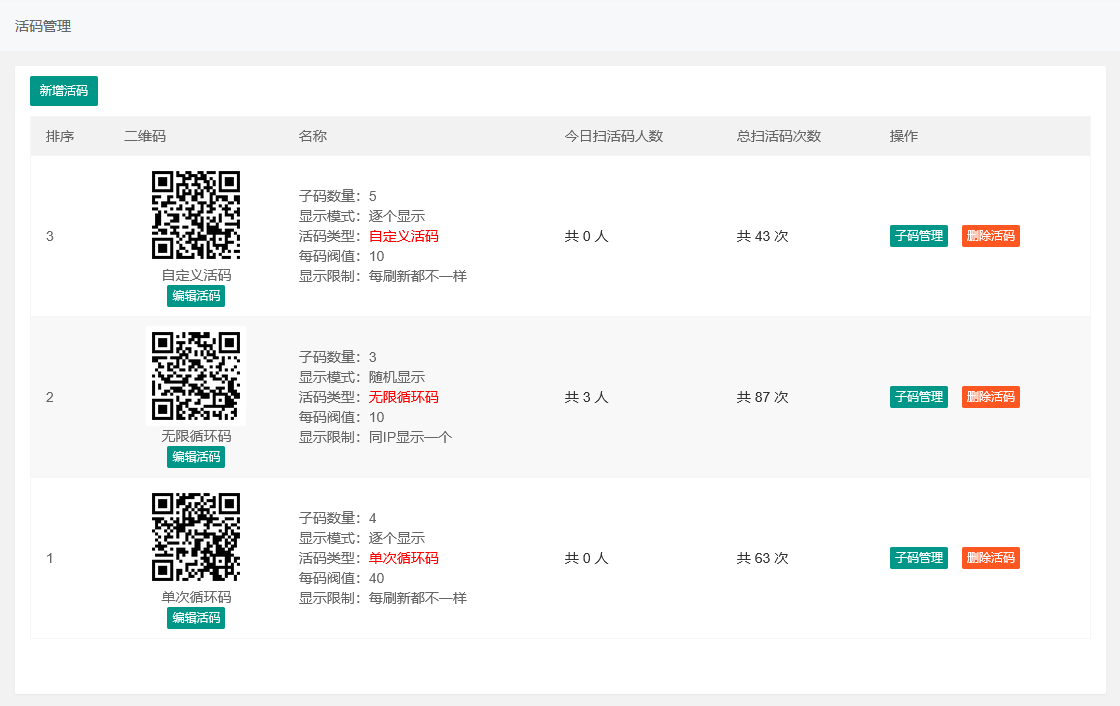Click the 无限循环码 caption under QR code

[x=196, y=436]
